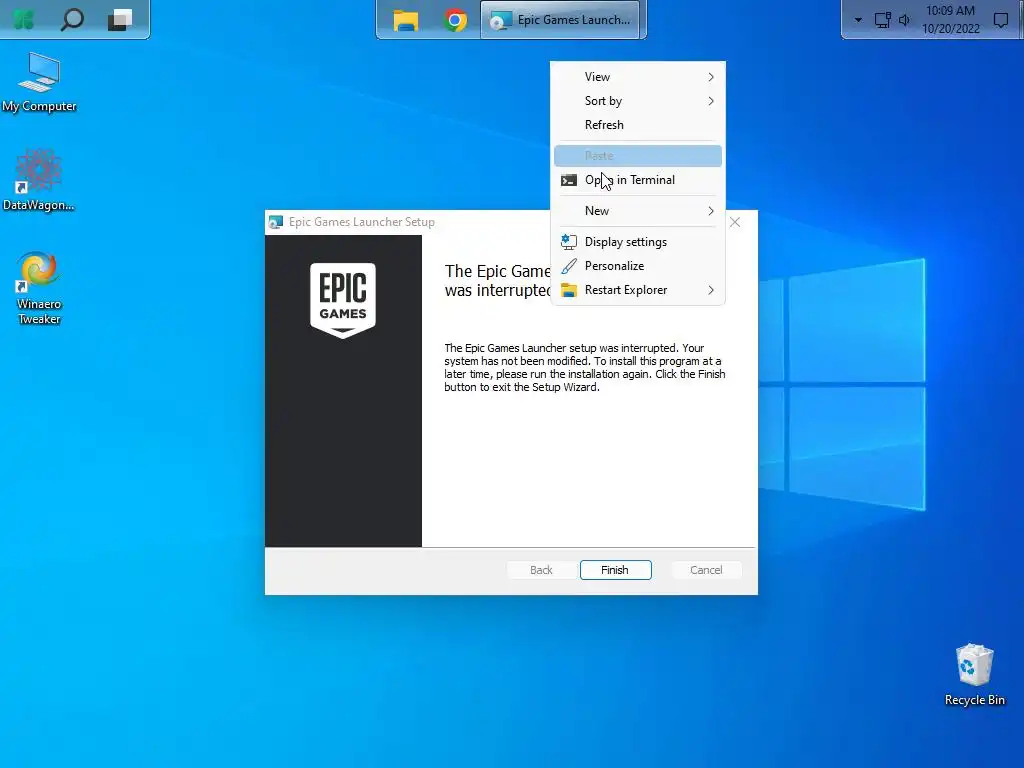Click the chevron arrow on Sort by

[711, 101]
